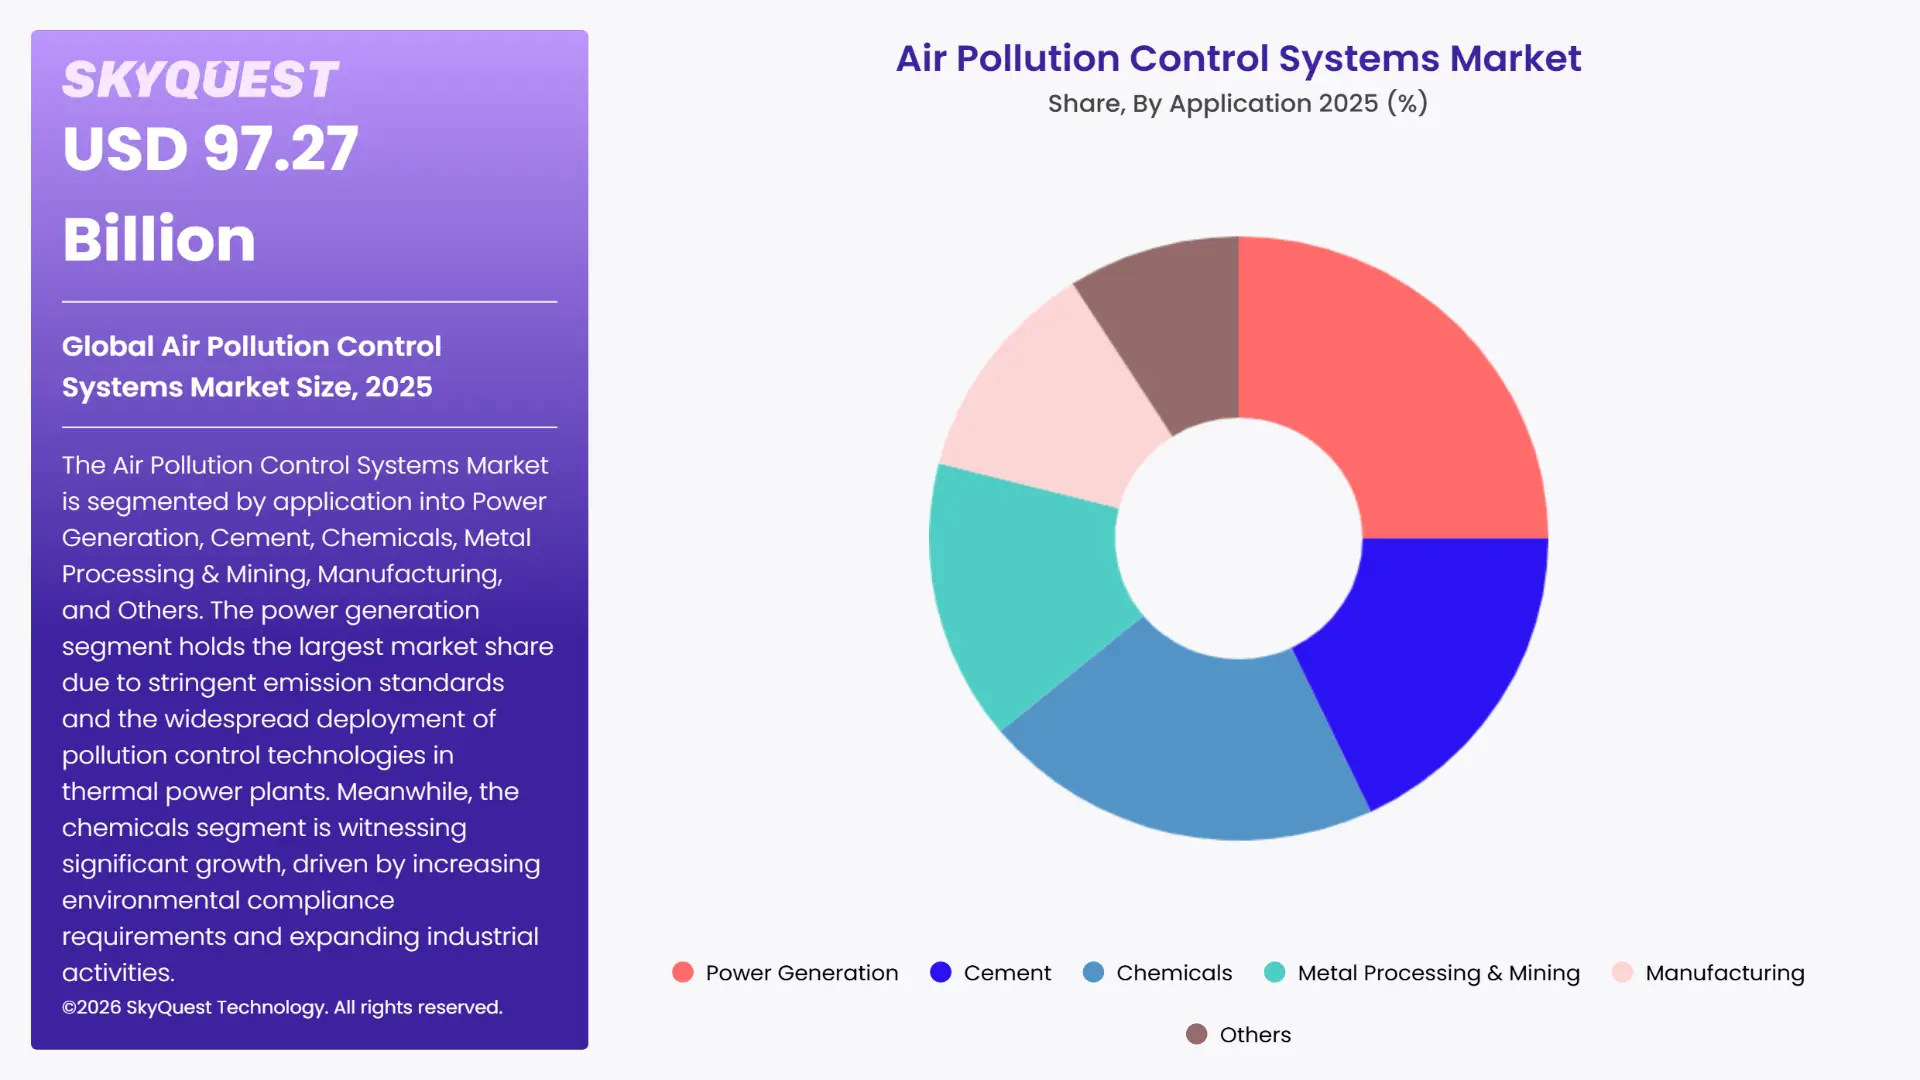
Task: Click the dark blue Cement donut slice
Action: tap(1432, 660)
